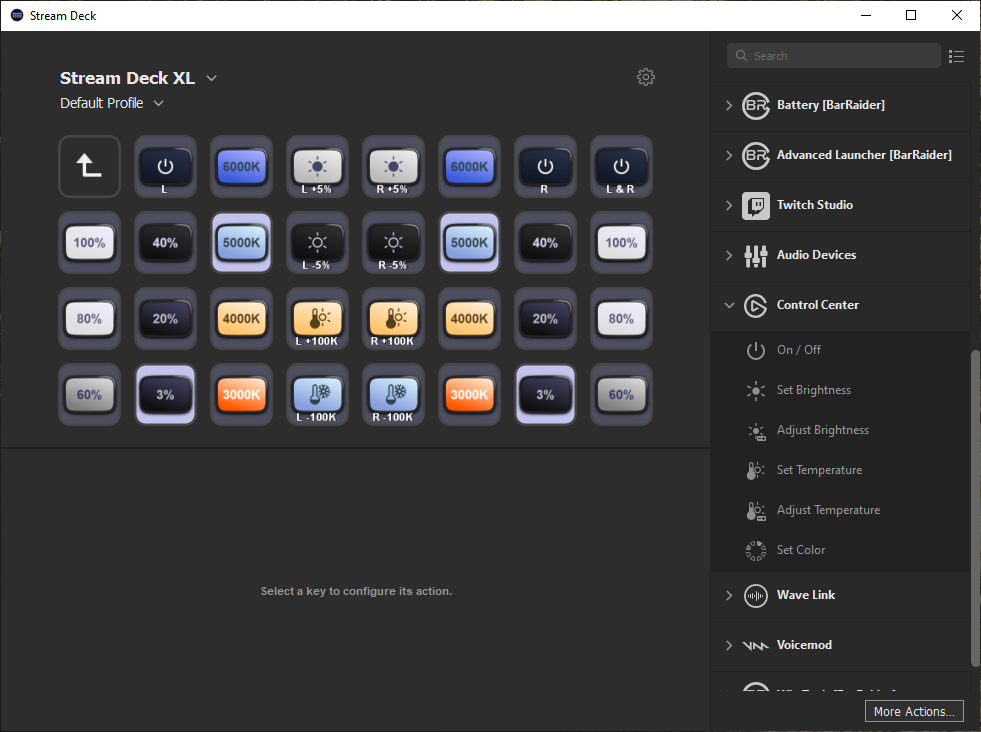
Task: Click inside the Search actions field
Action: coord(833,56)
